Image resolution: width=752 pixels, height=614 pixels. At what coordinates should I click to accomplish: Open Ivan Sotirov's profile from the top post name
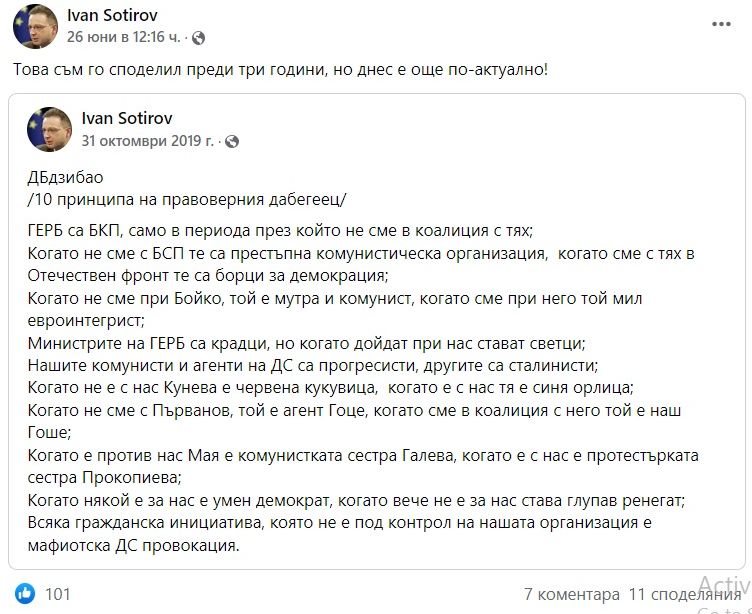112,16
